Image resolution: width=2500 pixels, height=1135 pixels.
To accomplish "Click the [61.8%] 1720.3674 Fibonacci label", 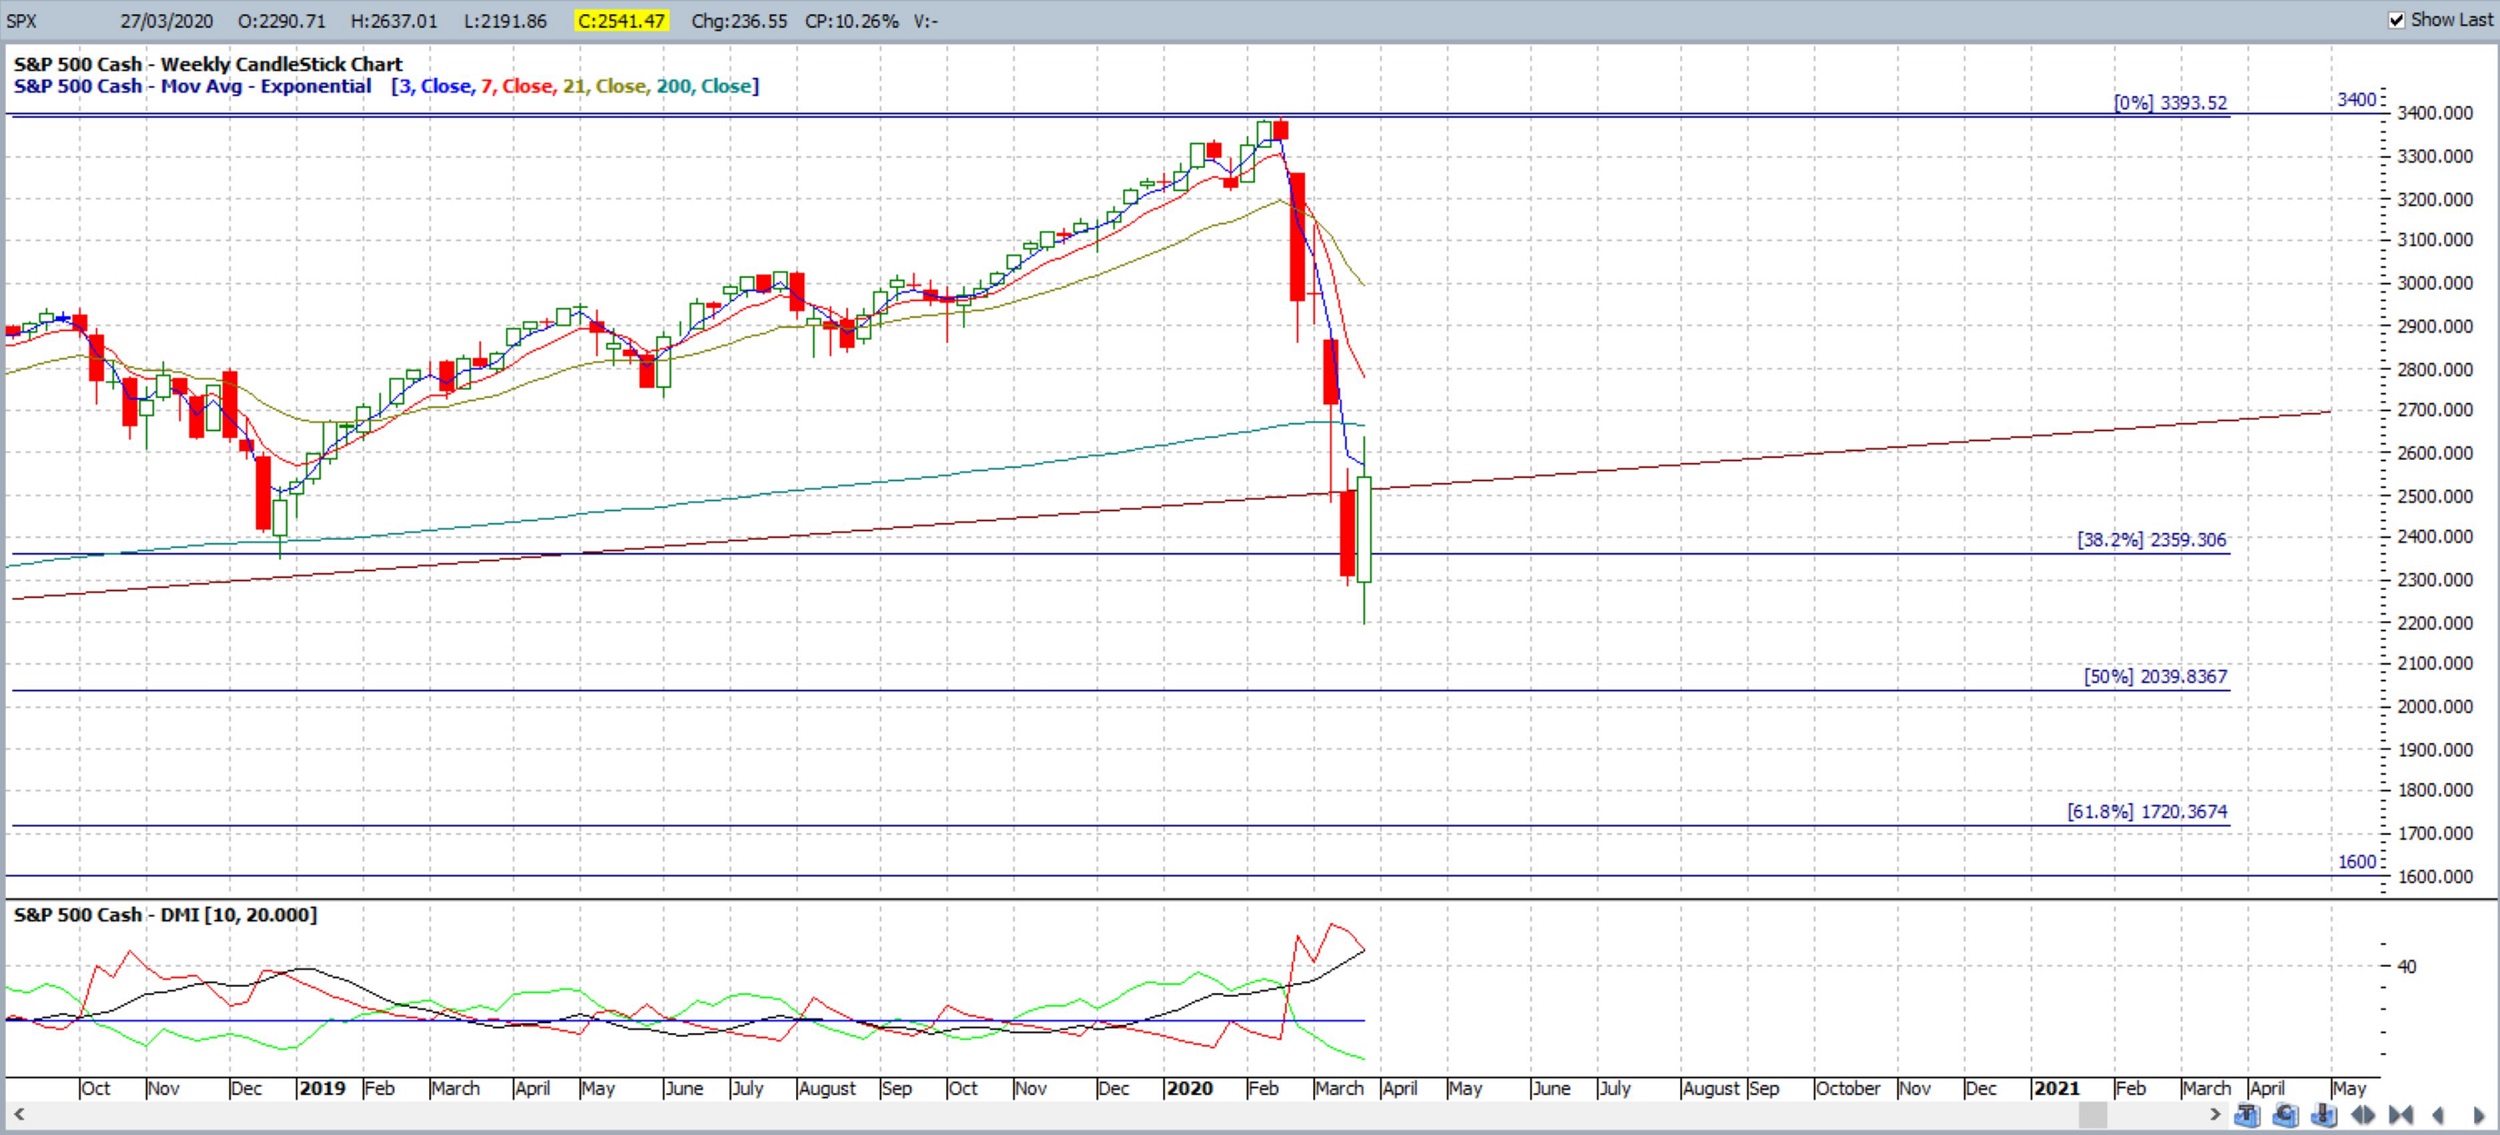I will 2147,812.
